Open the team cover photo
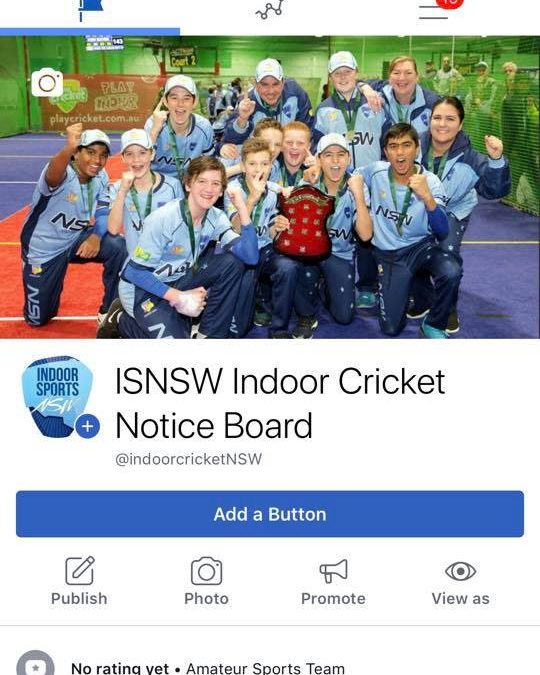Image resolution: width=540 pixels, height=675 pixels. coord(270,187)
